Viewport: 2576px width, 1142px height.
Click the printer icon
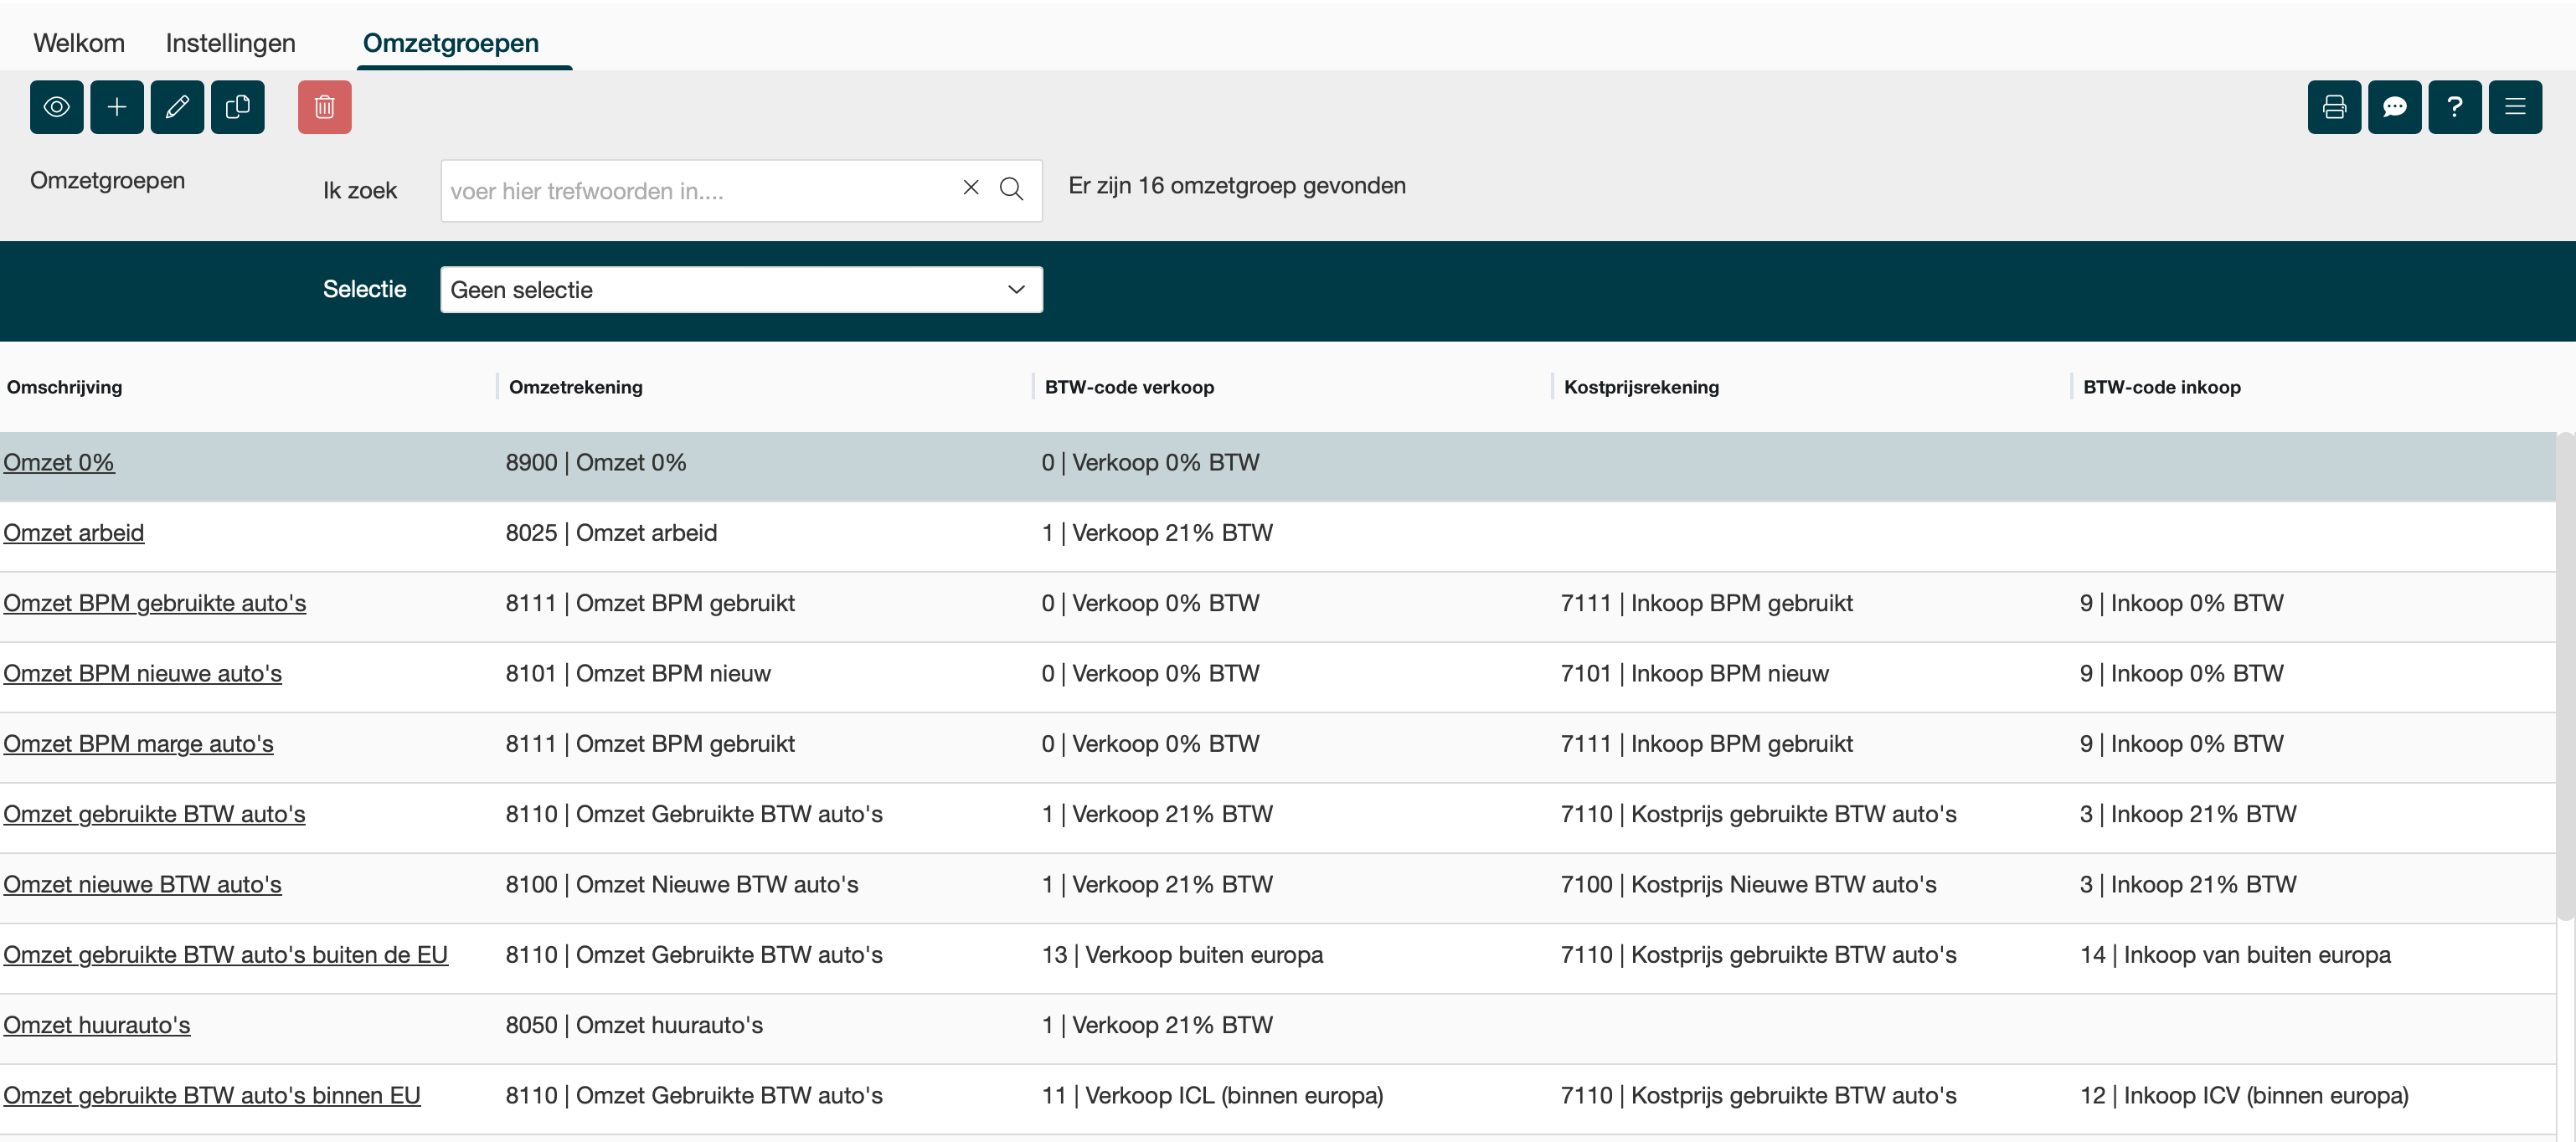click(2334, 107)
